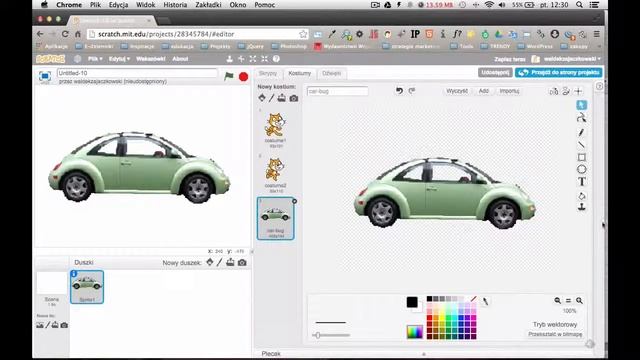The width and height of the screenshot is (640, 360).
Task: Select the Text tool
Action: [x=582, y=182]
